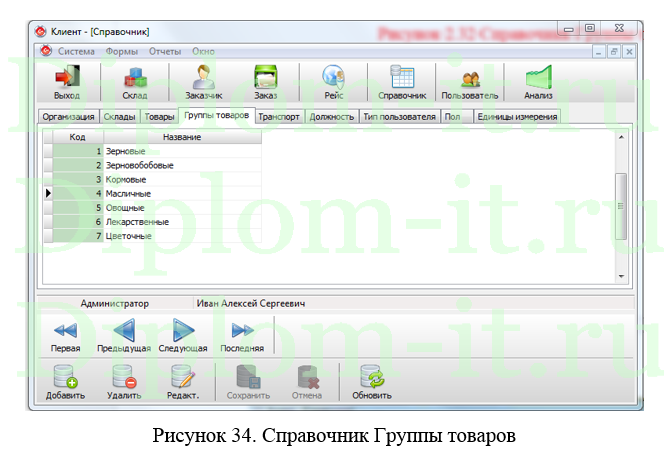The image size is (664, 452).
Task: Switch to the Товары tab
Action: click(x=159, y=116)
